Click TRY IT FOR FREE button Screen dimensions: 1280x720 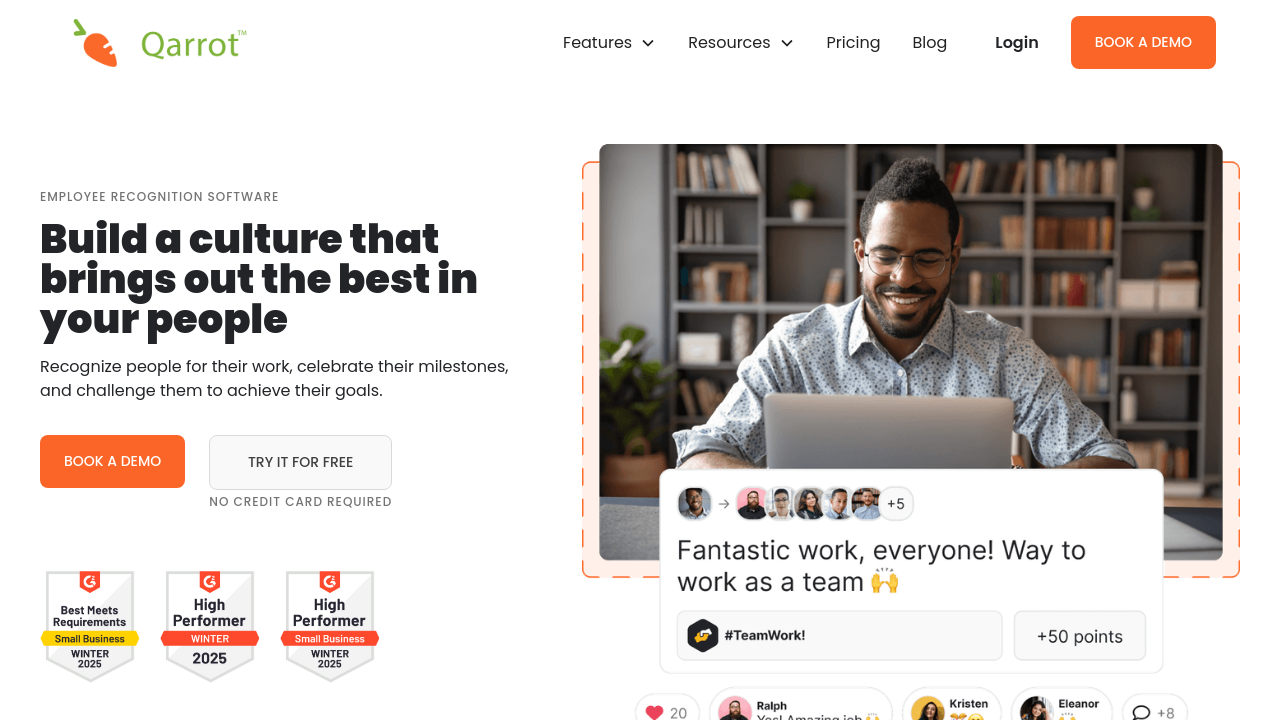click(300, 462)
